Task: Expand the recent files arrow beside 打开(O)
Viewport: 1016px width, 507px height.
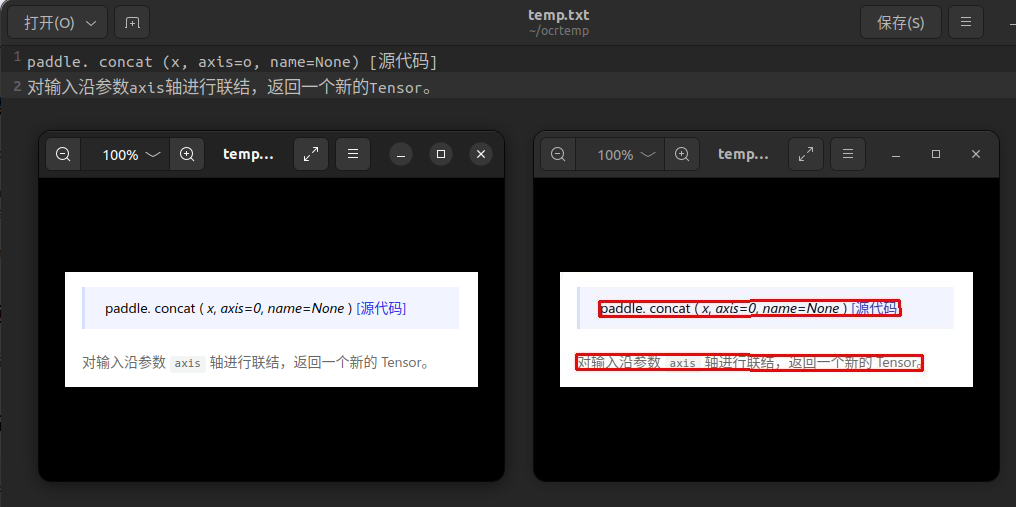Action: [92, 22]
